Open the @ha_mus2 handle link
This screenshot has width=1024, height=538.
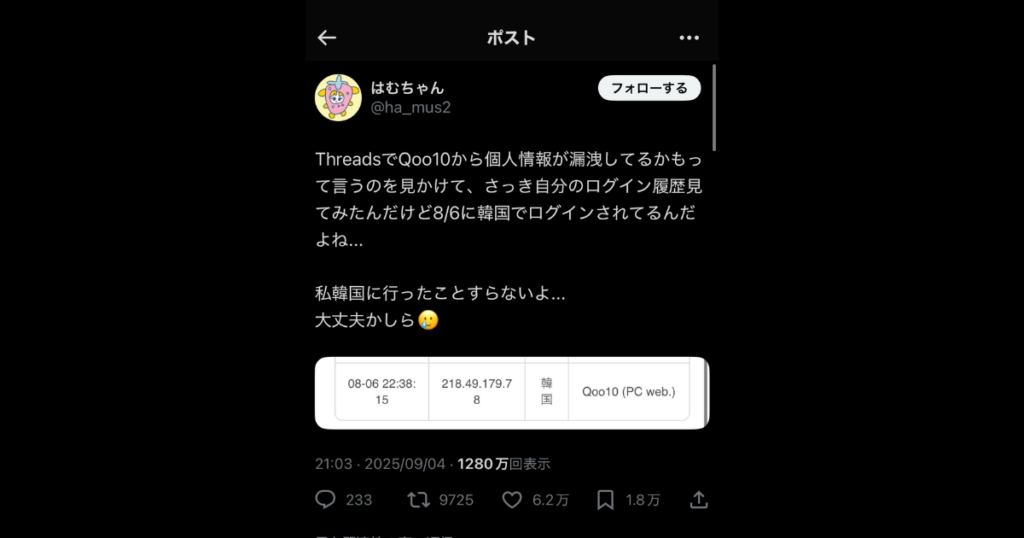(411, 108)
